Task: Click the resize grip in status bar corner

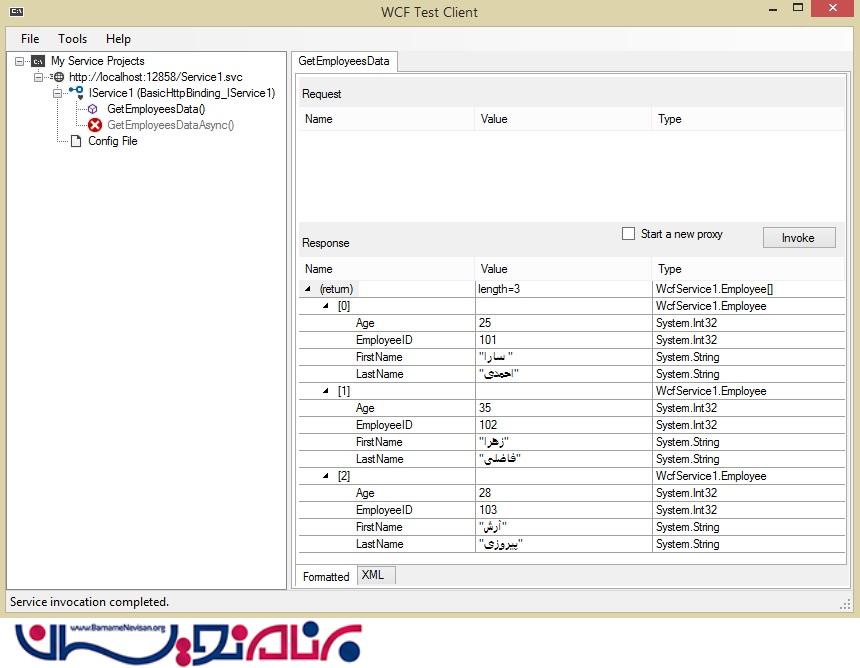Action: (x=844, y=603)
